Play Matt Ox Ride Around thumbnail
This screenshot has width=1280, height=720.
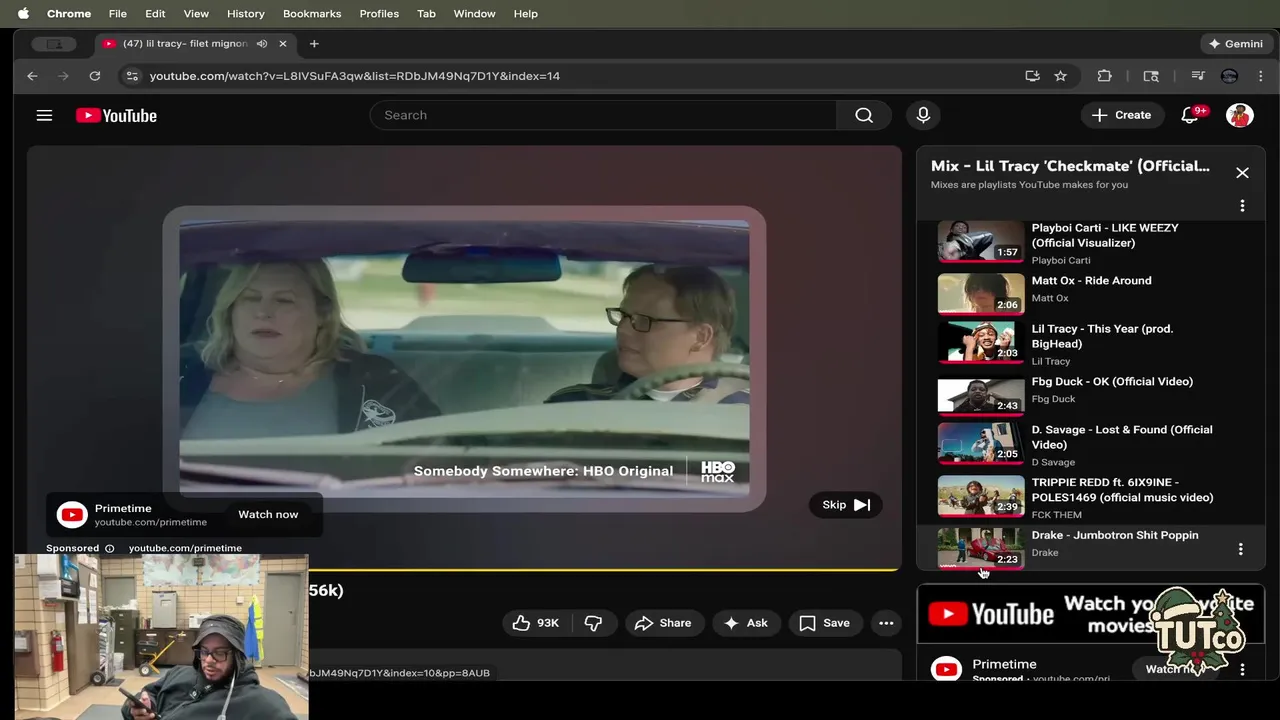[x=981, y=294]
